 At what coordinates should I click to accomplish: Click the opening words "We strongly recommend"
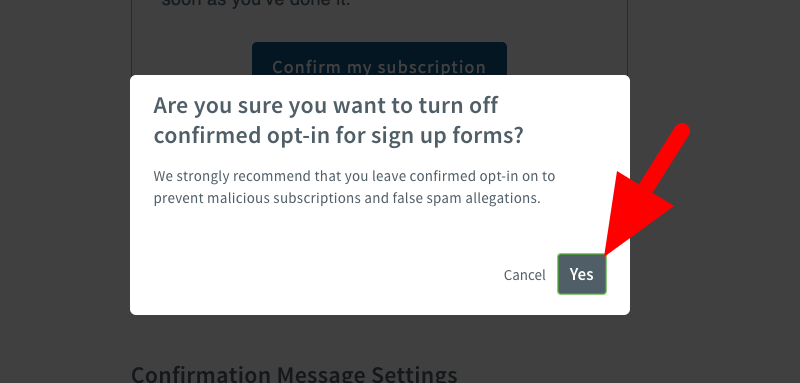click(x=223, y=176)
